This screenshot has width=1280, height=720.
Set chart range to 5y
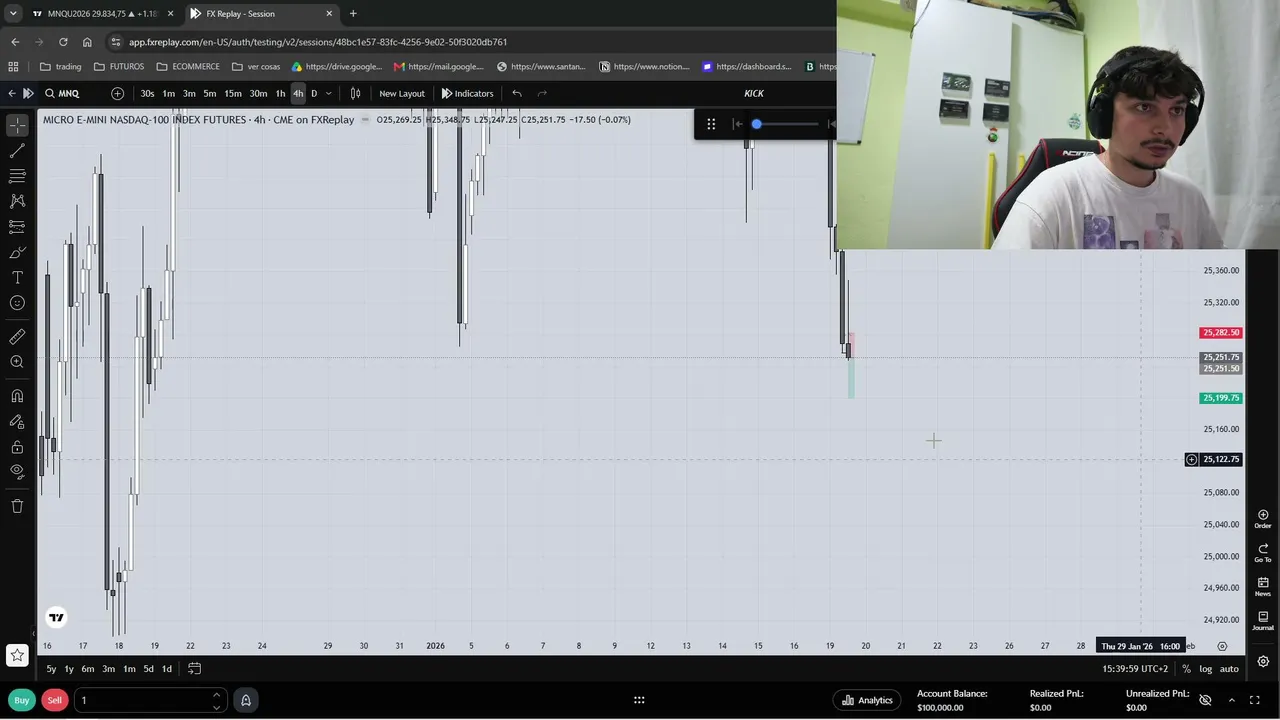51,669
